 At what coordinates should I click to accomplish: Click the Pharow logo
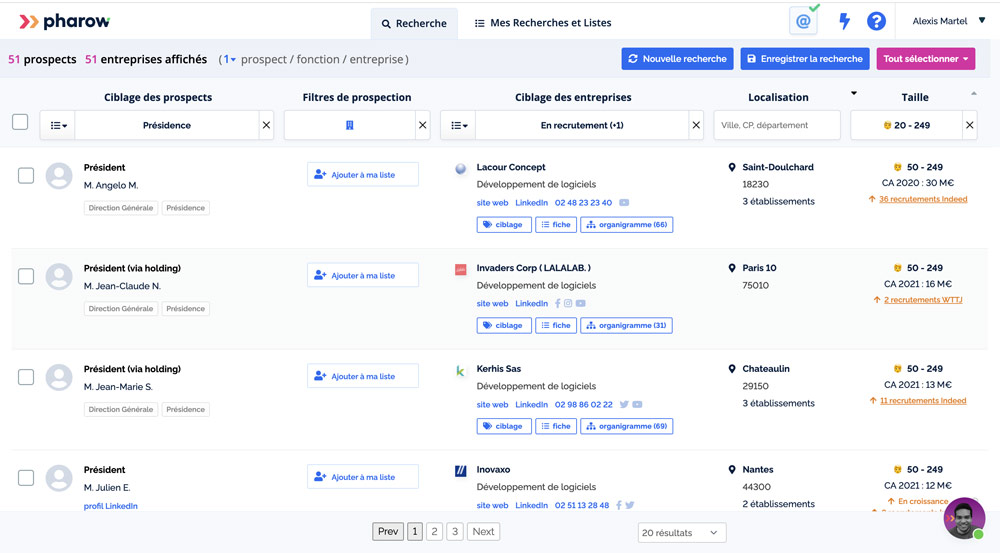(x=64, y=22)
